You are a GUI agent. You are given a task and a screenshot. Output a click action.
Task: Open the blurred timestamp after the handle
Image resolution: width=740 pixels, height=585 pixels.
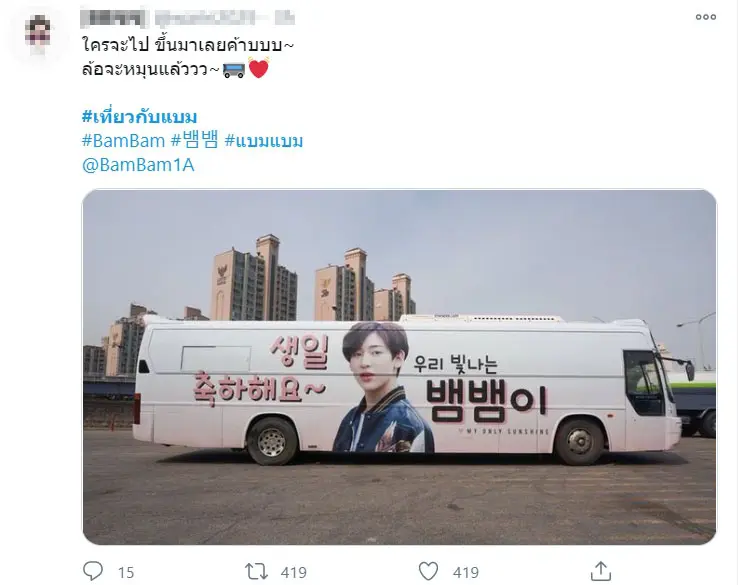tap(284, 17)
